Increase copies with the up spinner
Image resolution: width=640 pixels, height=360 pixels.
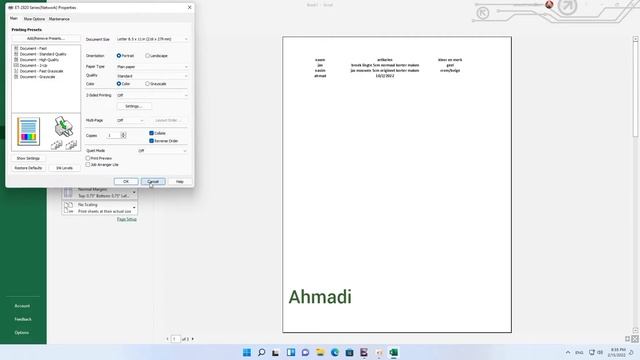(123, 134)
